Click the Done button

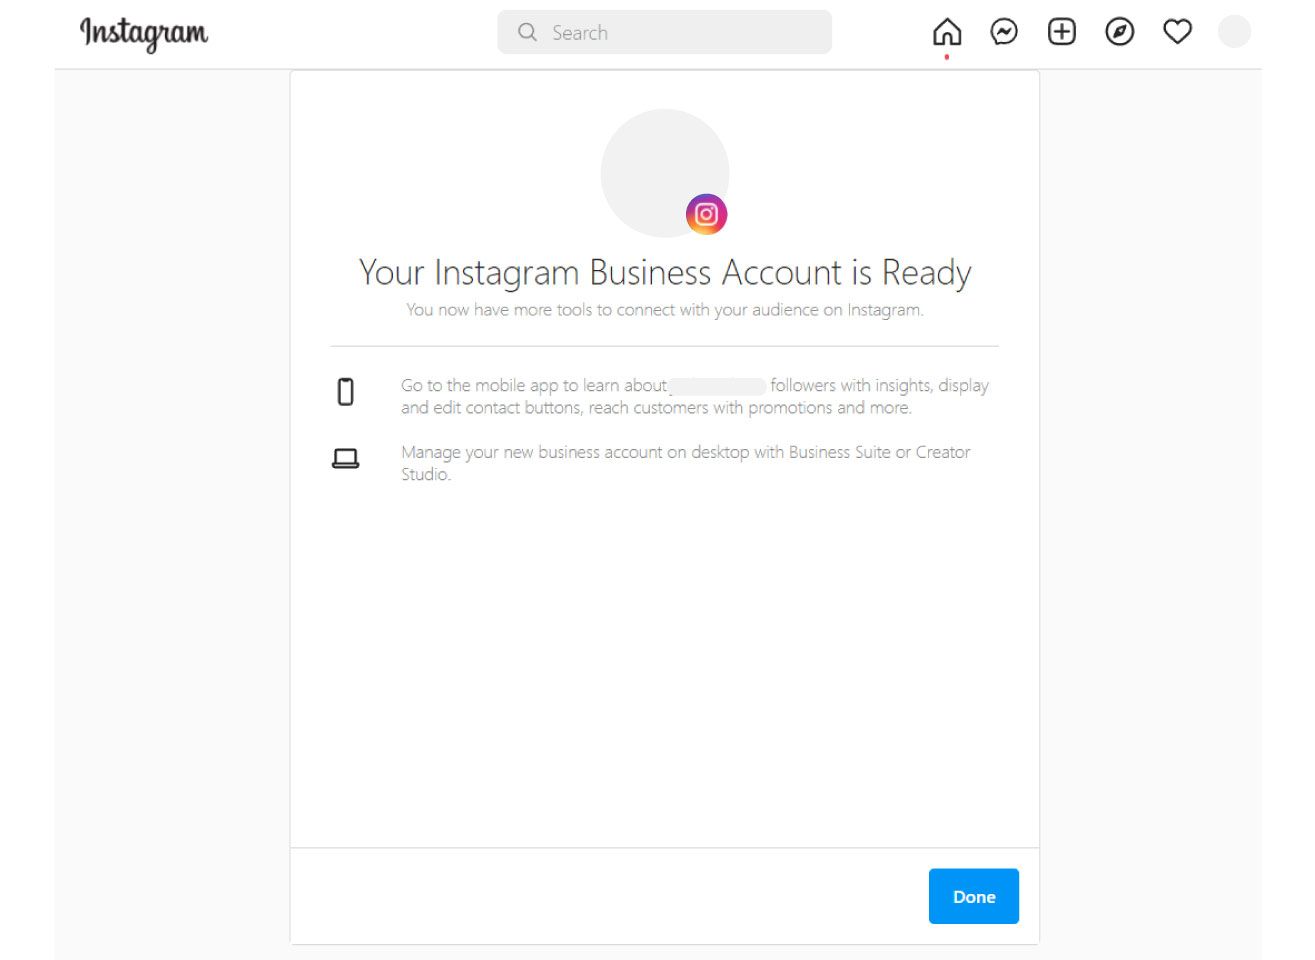(x=974, y=896)
